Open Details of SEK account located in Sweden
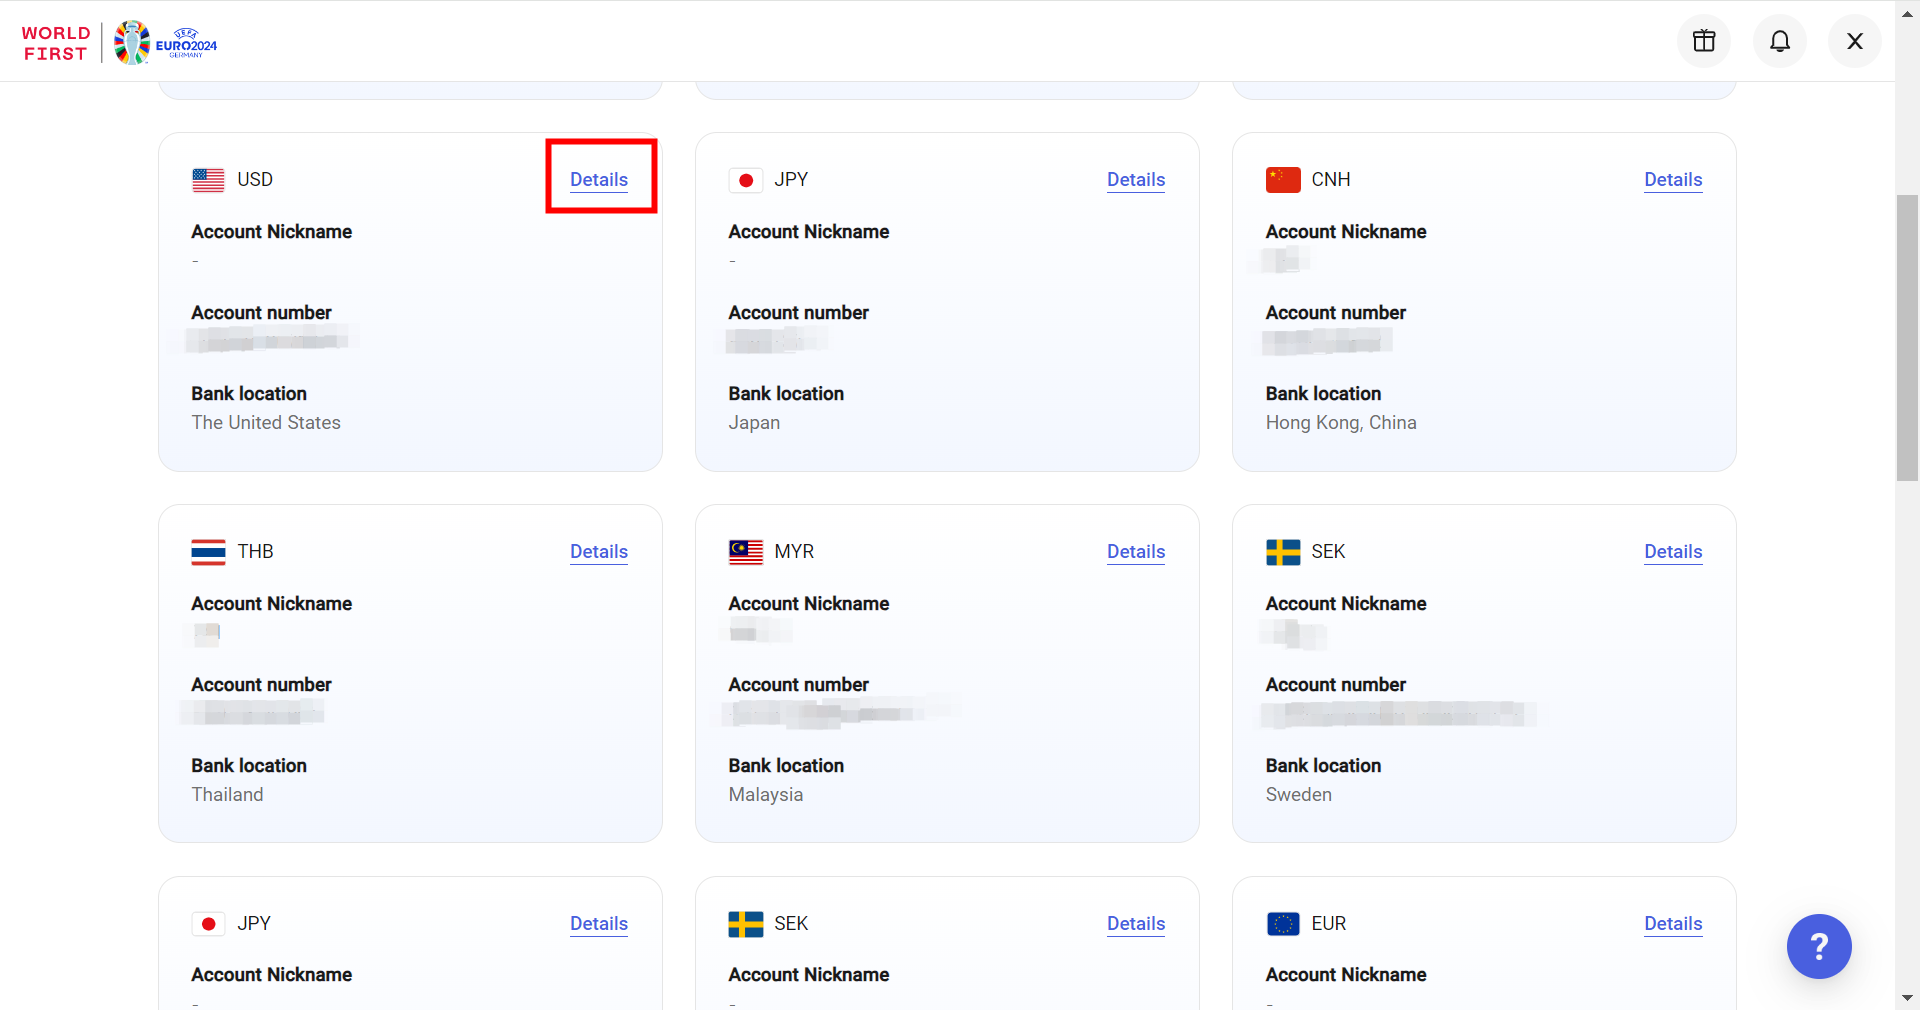 point(1672,552)
